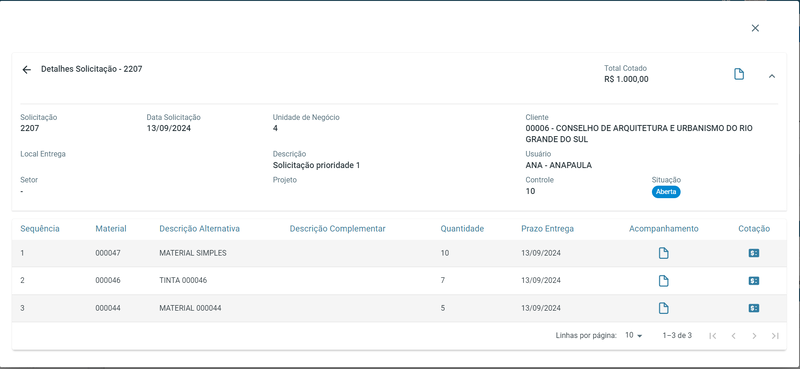The width and height of the screenshot is (800, 369).
Task: Select material code 000044 cell
Action: [108, 308]
